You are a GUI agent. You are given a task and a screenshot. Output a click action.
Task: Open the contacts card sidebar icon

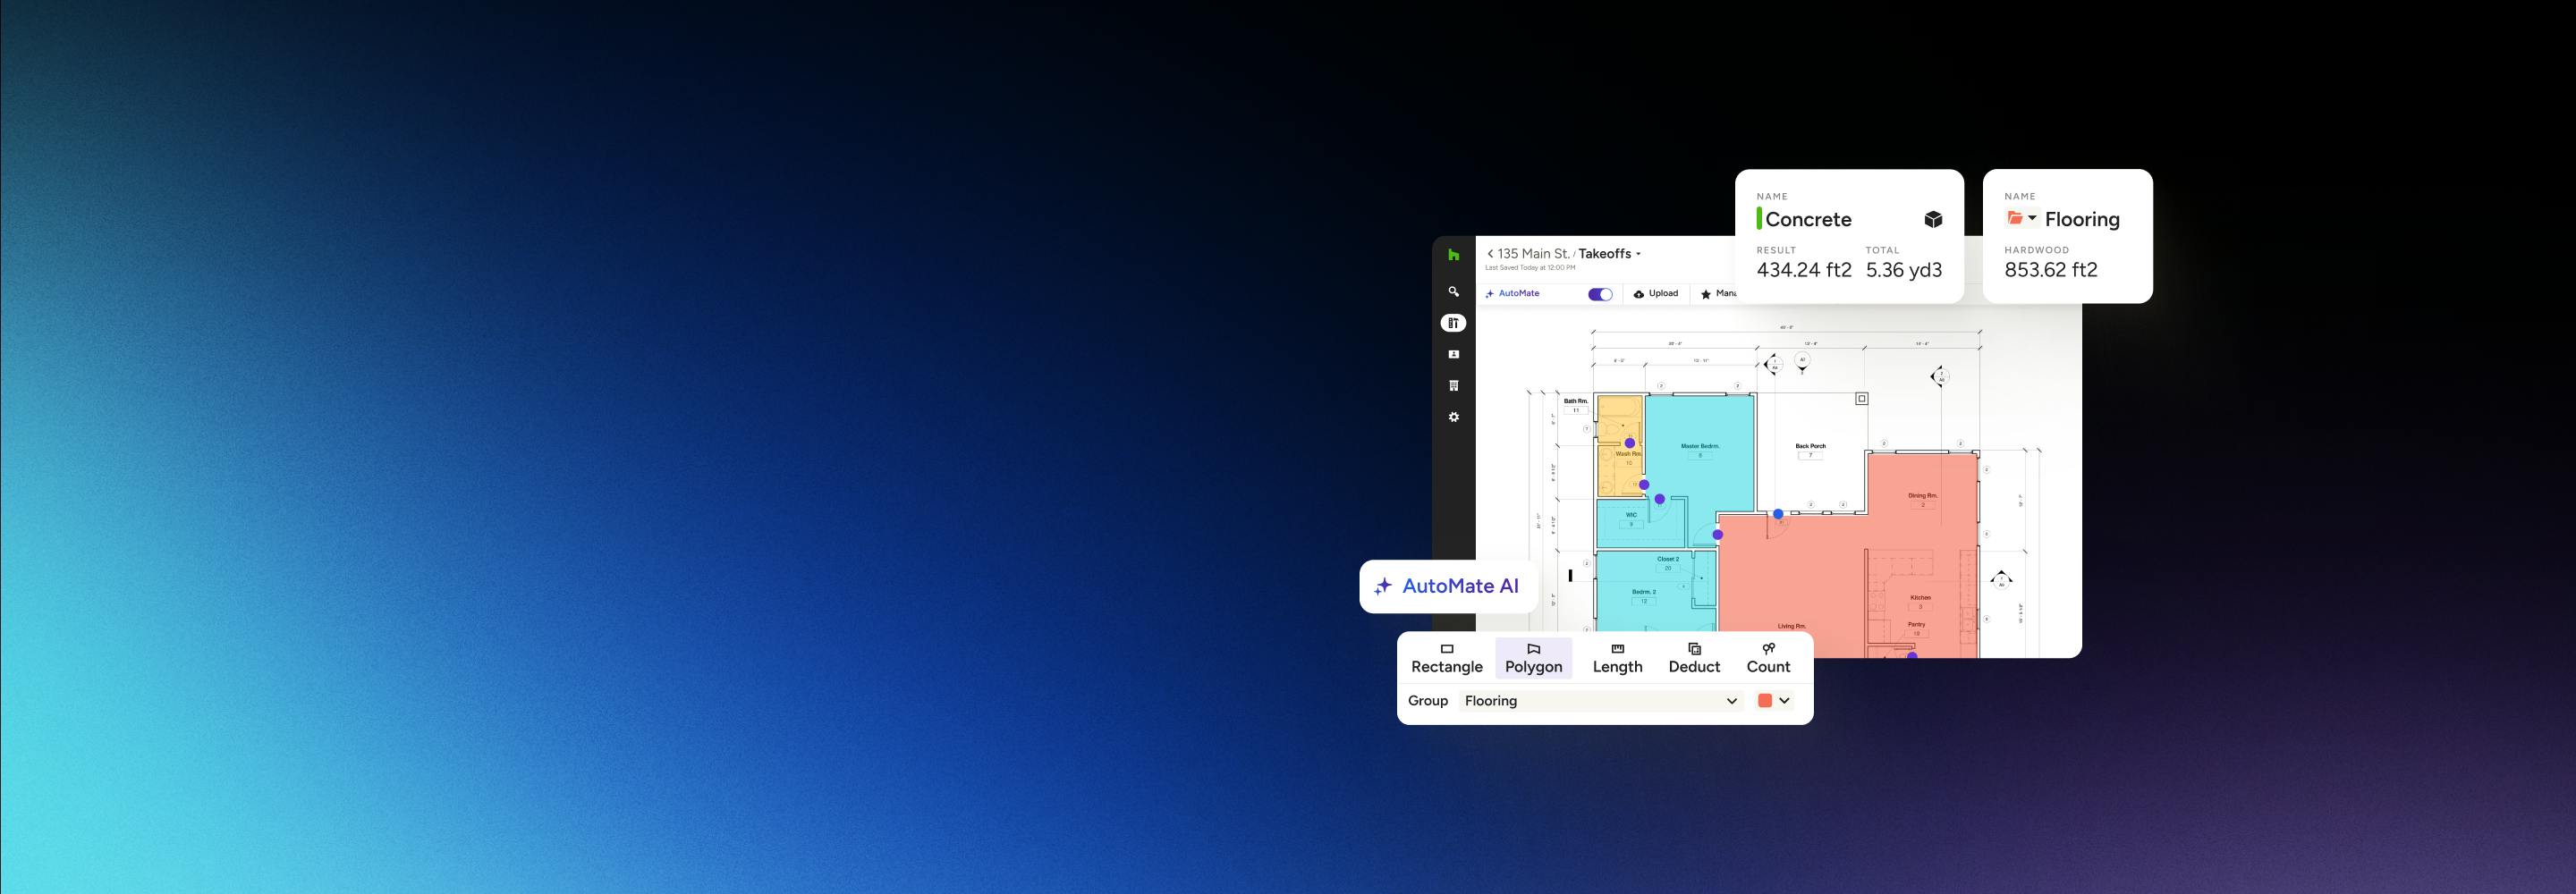click(x=1453, y=354)
